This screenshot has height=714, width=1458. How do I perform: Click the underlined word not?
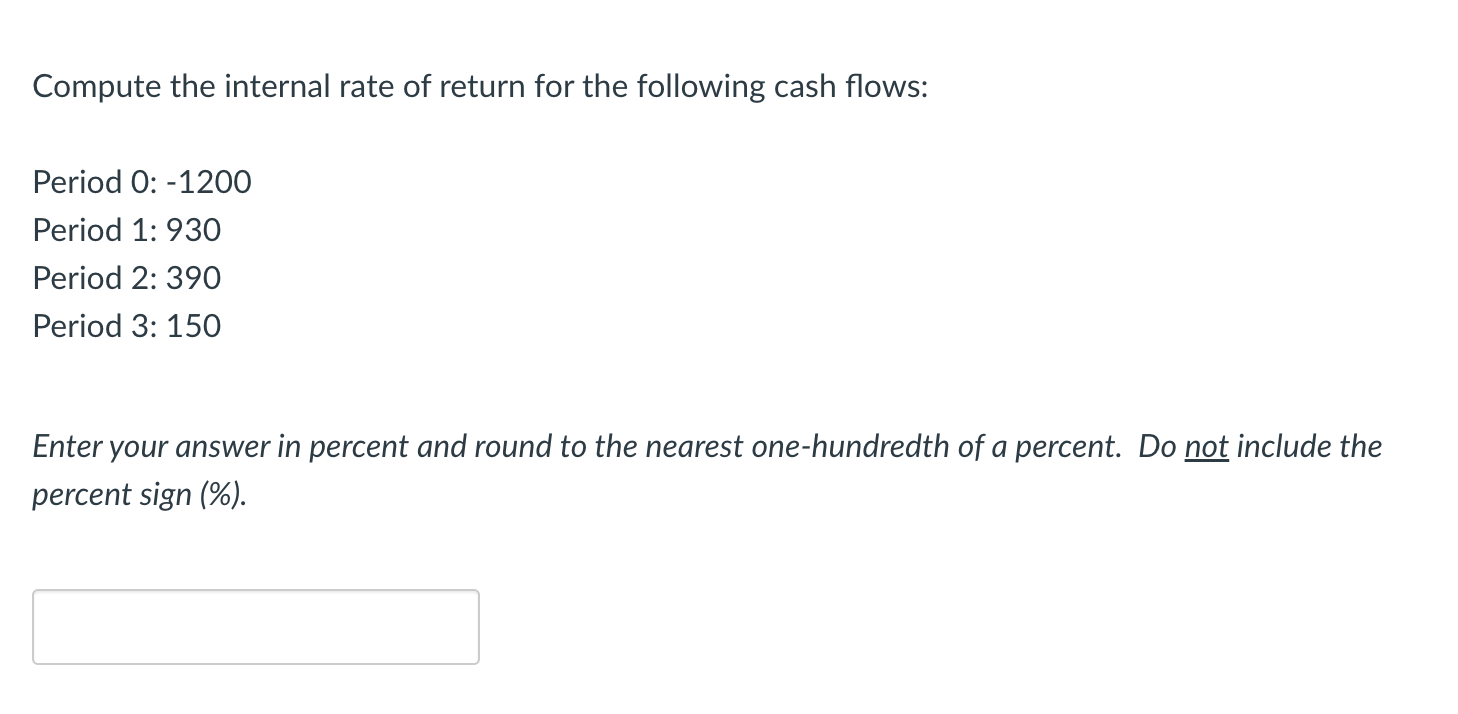tap(1207, 447)
